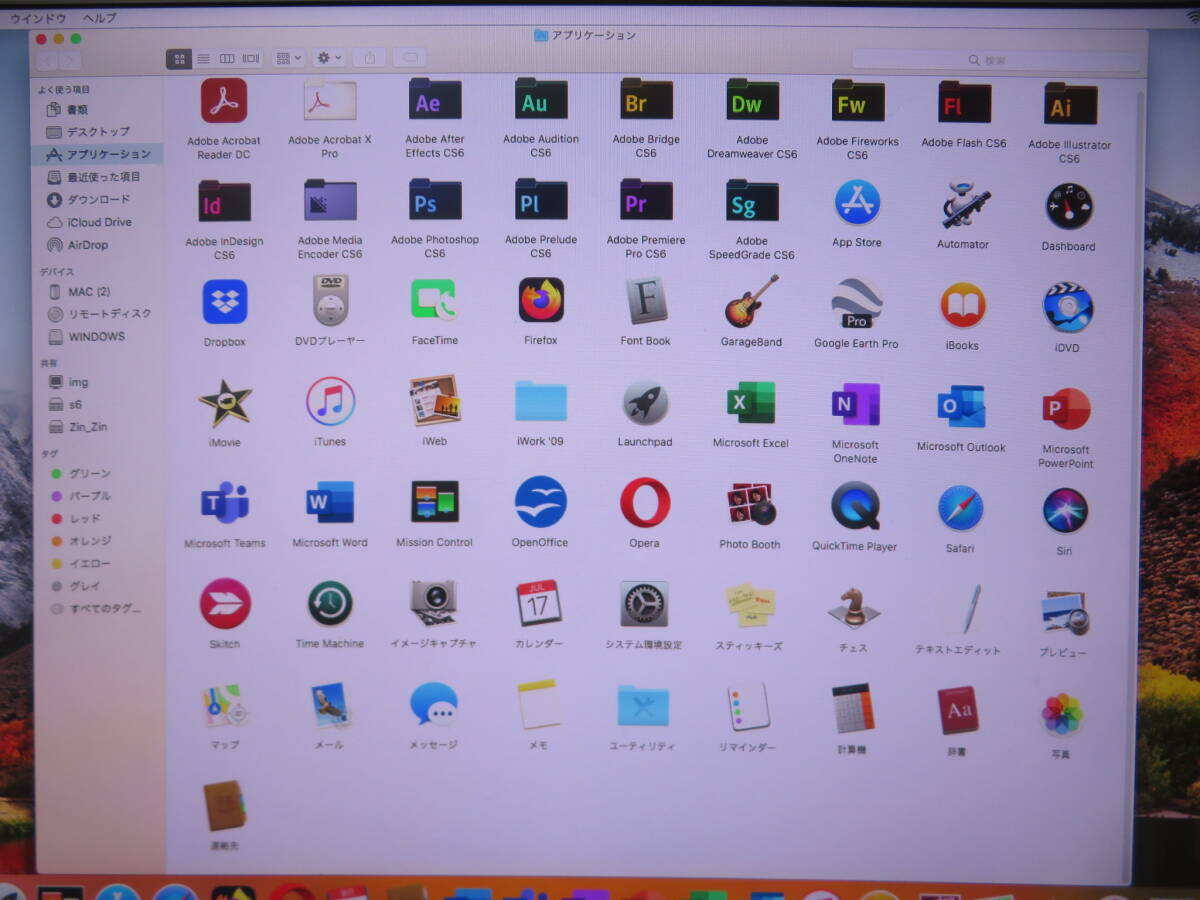The height and width of the screenshot is (900, 1200).
Task: Select the Font Book app icon
Action: point(646,301)
